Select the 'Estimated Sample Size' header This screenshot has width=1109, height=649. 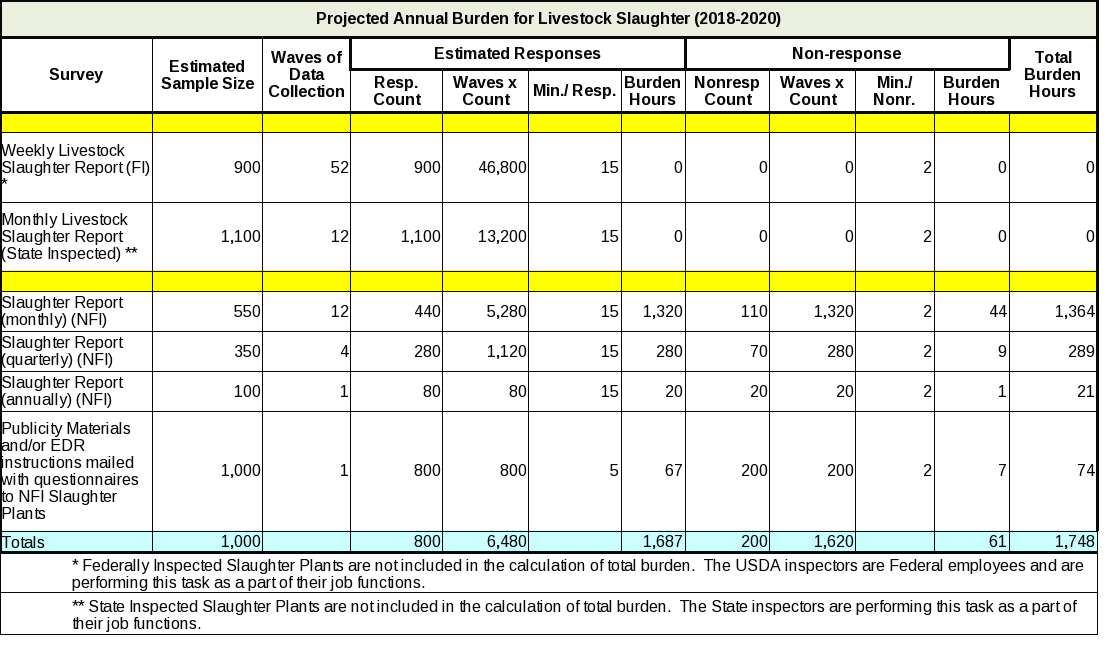[207, 75]
